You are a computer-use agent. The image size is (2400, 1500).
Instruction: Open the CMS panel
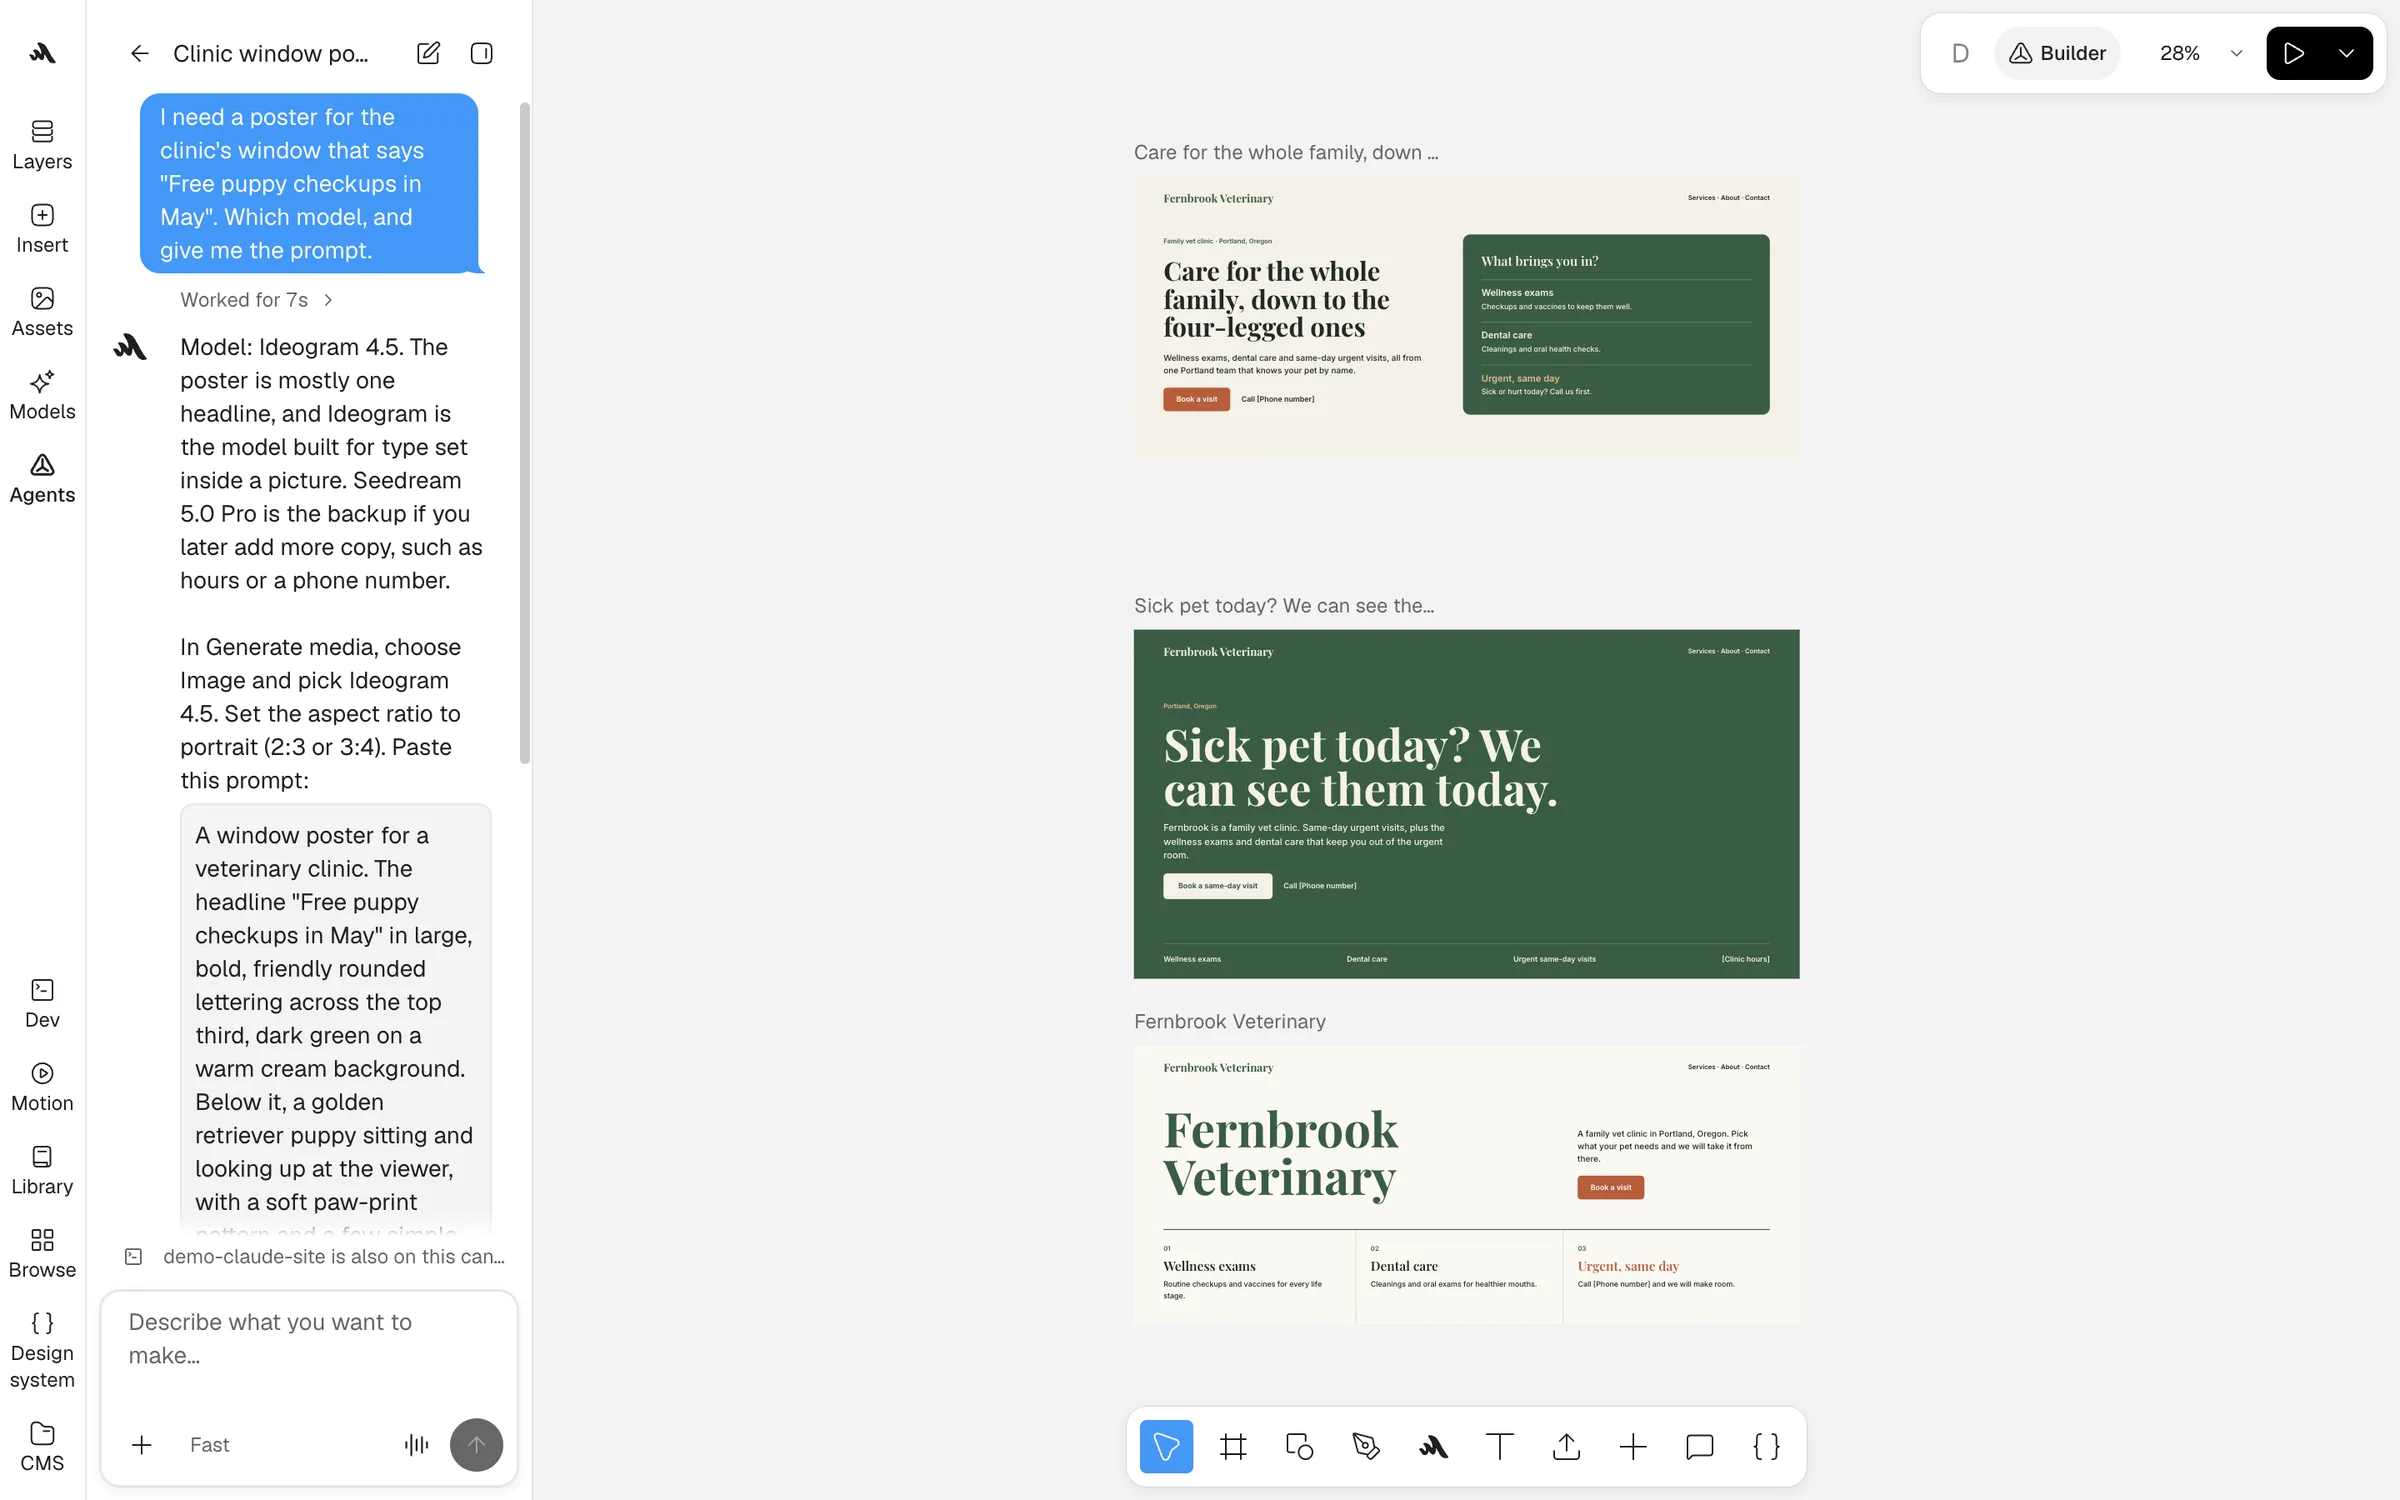pos(42,1447)
